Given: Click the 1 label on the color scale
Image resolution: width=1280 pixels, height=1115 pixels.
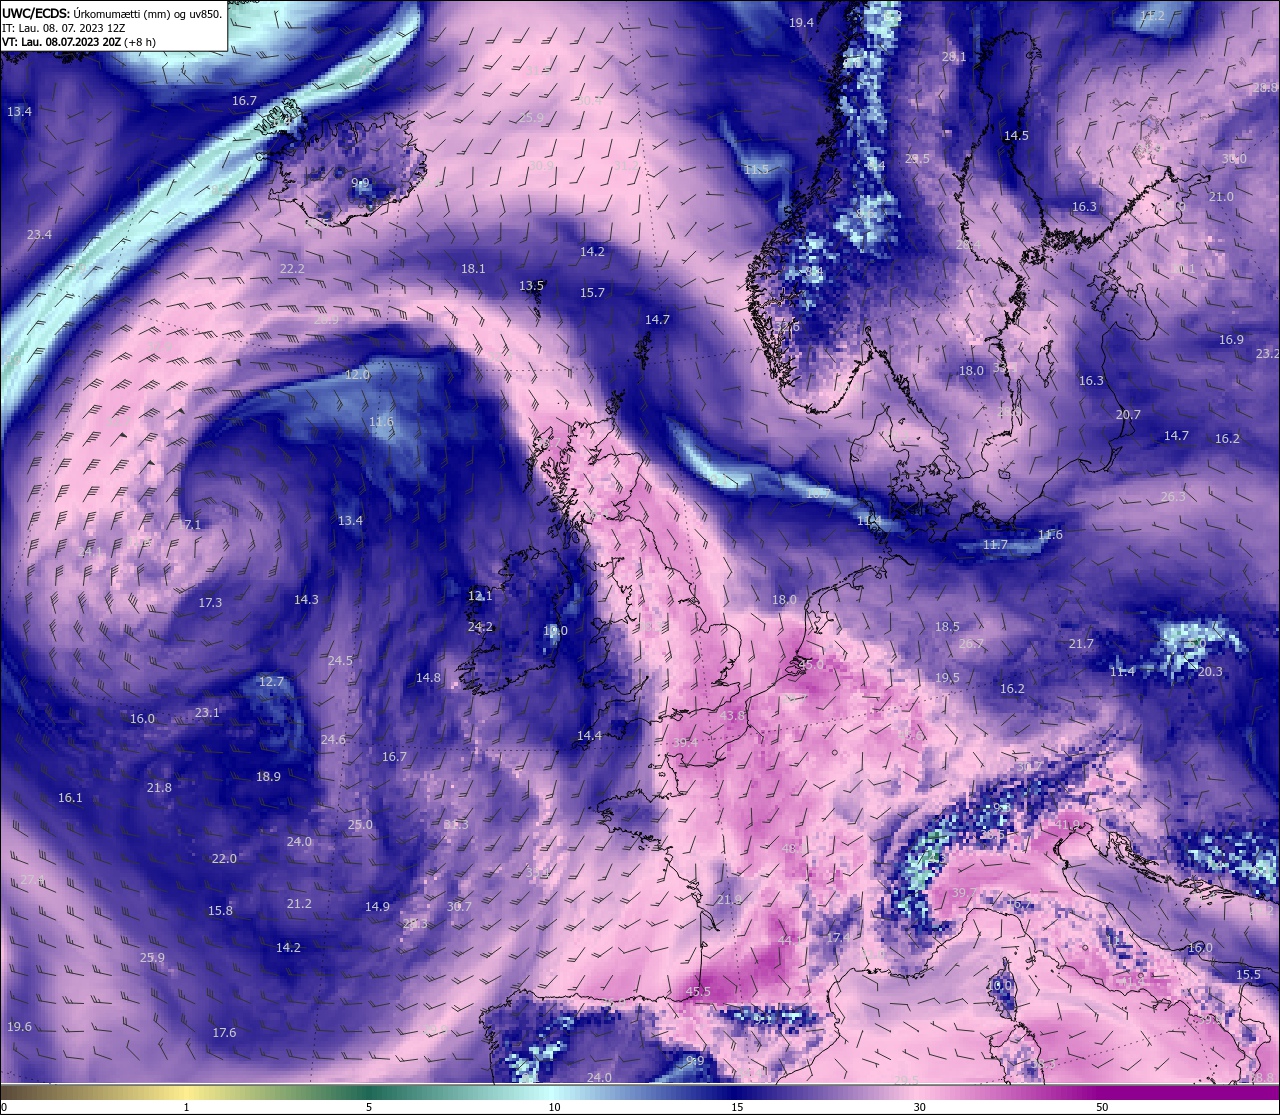Looking at the screenshot, I should pos(186,1107).
